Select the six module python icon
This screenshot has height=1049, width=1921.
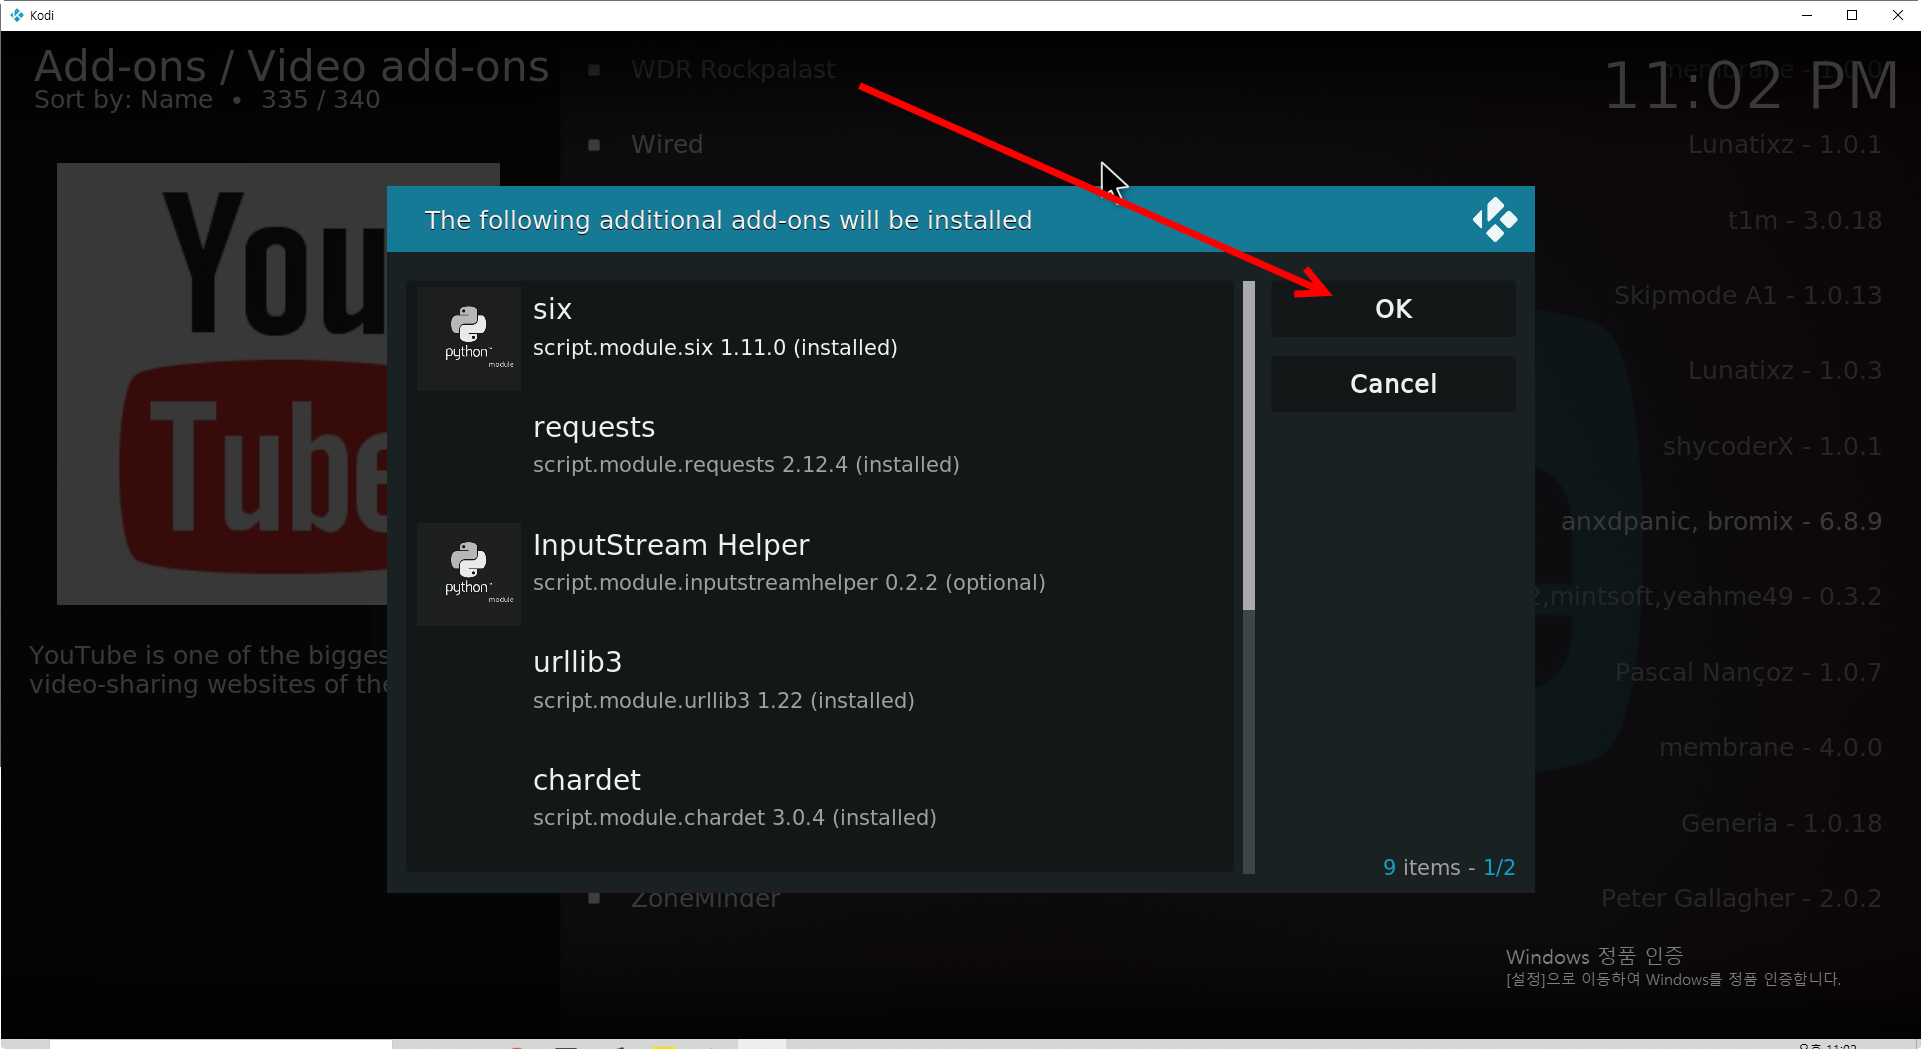tap(469, 338)
